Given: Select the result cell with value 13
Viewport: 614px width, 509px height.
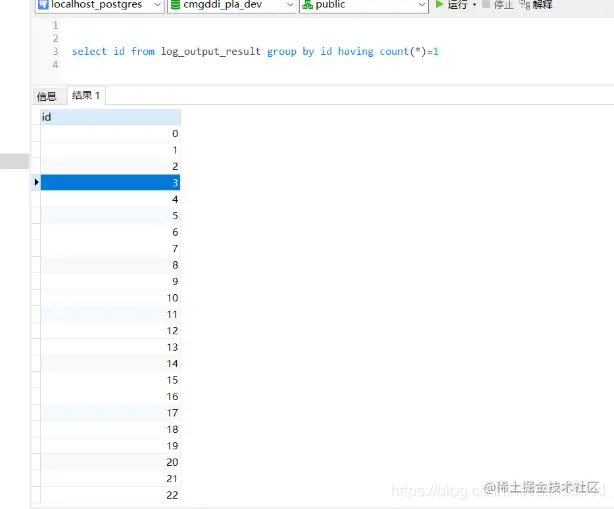Looking at the screenshot, I should coord(110,347).
